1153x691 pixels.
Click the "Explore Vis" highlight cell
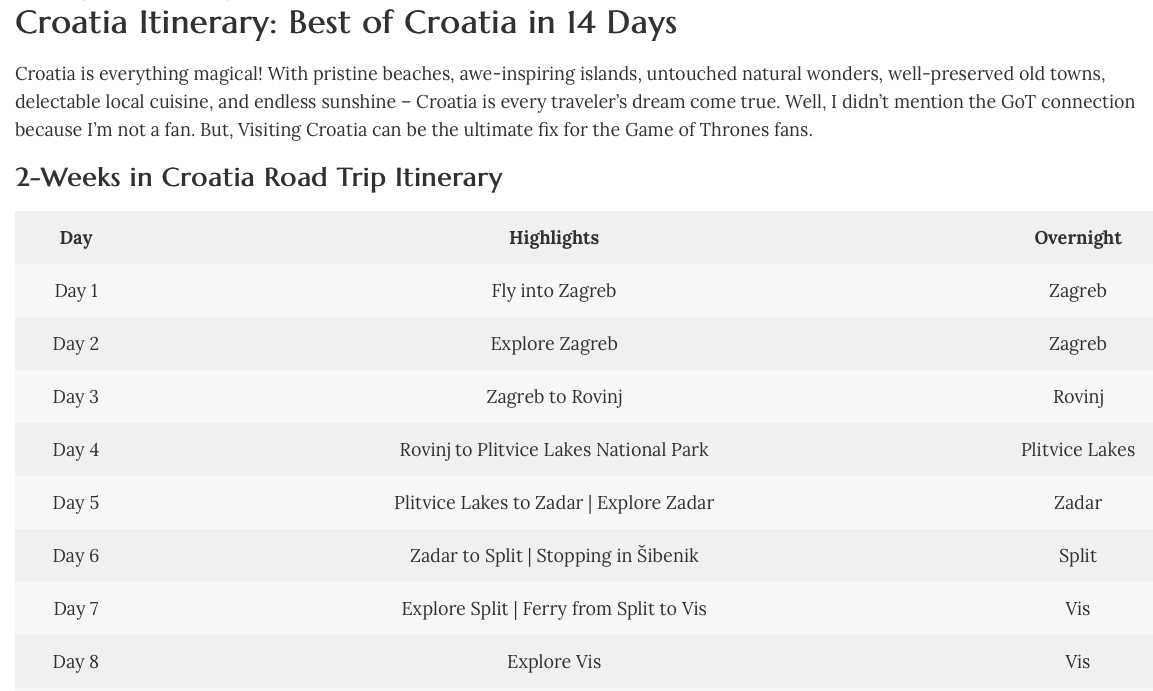(x=554, y=662)
